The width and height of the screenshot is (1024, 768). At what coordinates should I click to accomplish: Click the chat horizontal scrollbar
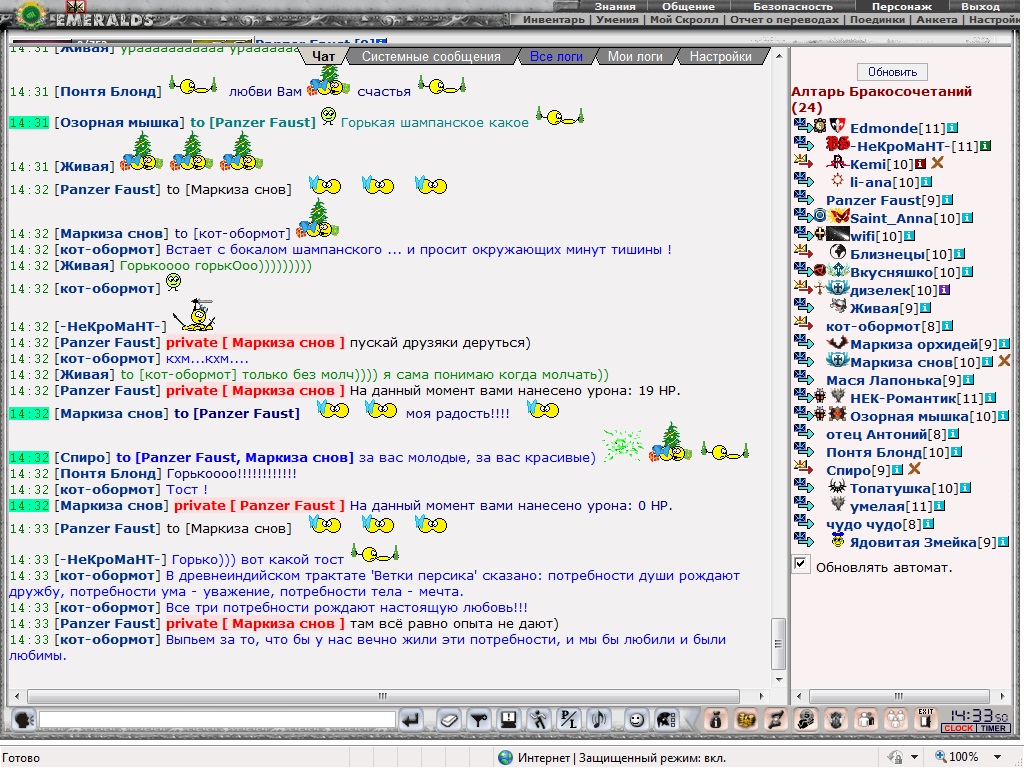[383, 696]
